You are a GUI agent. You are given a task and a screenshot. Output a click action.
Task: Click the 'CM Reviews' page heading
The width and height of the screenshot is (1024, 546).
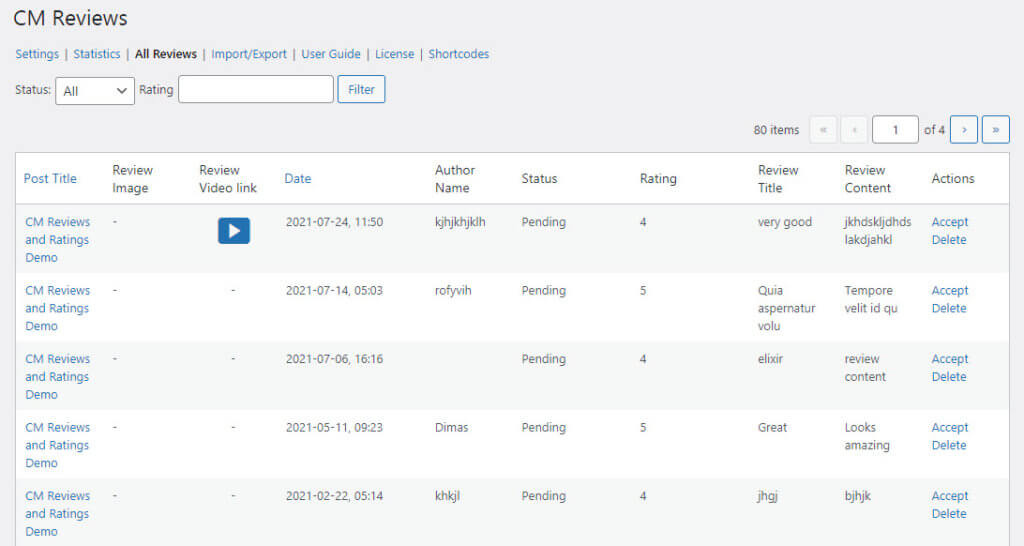(71, 18)
